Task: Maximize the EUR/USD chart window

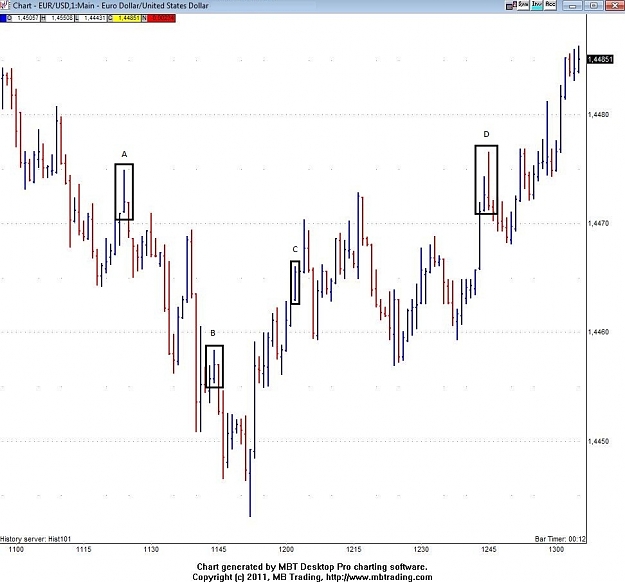Action: pyautogui.click(x=594, y=5)
